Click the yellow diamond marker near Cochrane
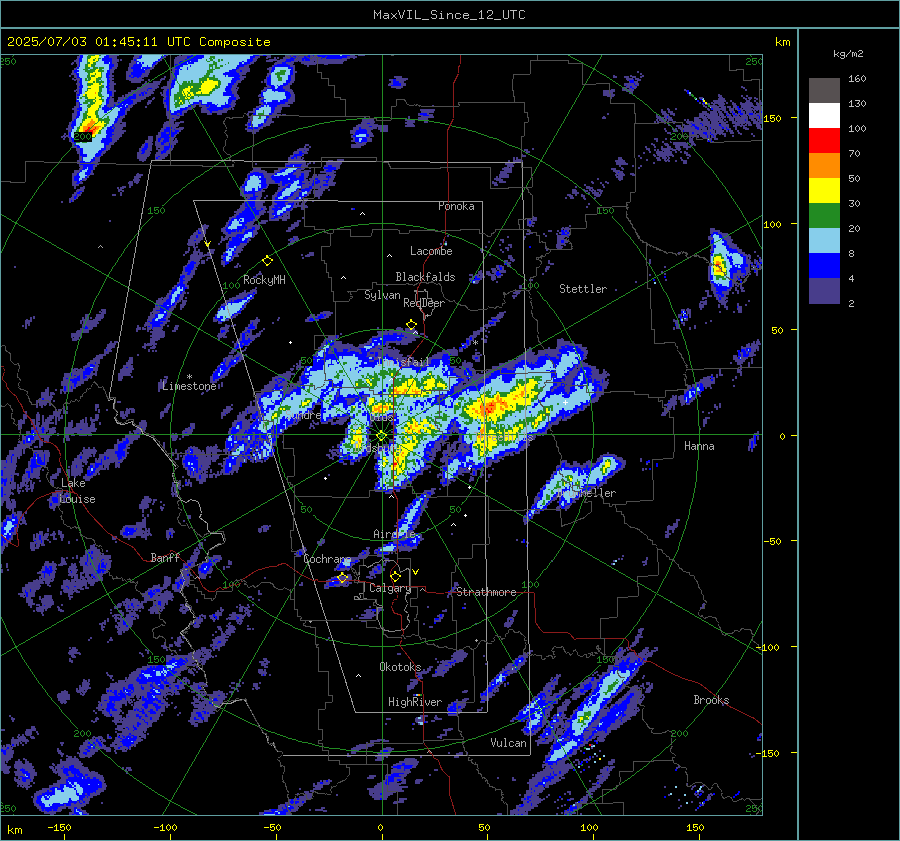Viewport: 900px width, 841px height. 343,577
